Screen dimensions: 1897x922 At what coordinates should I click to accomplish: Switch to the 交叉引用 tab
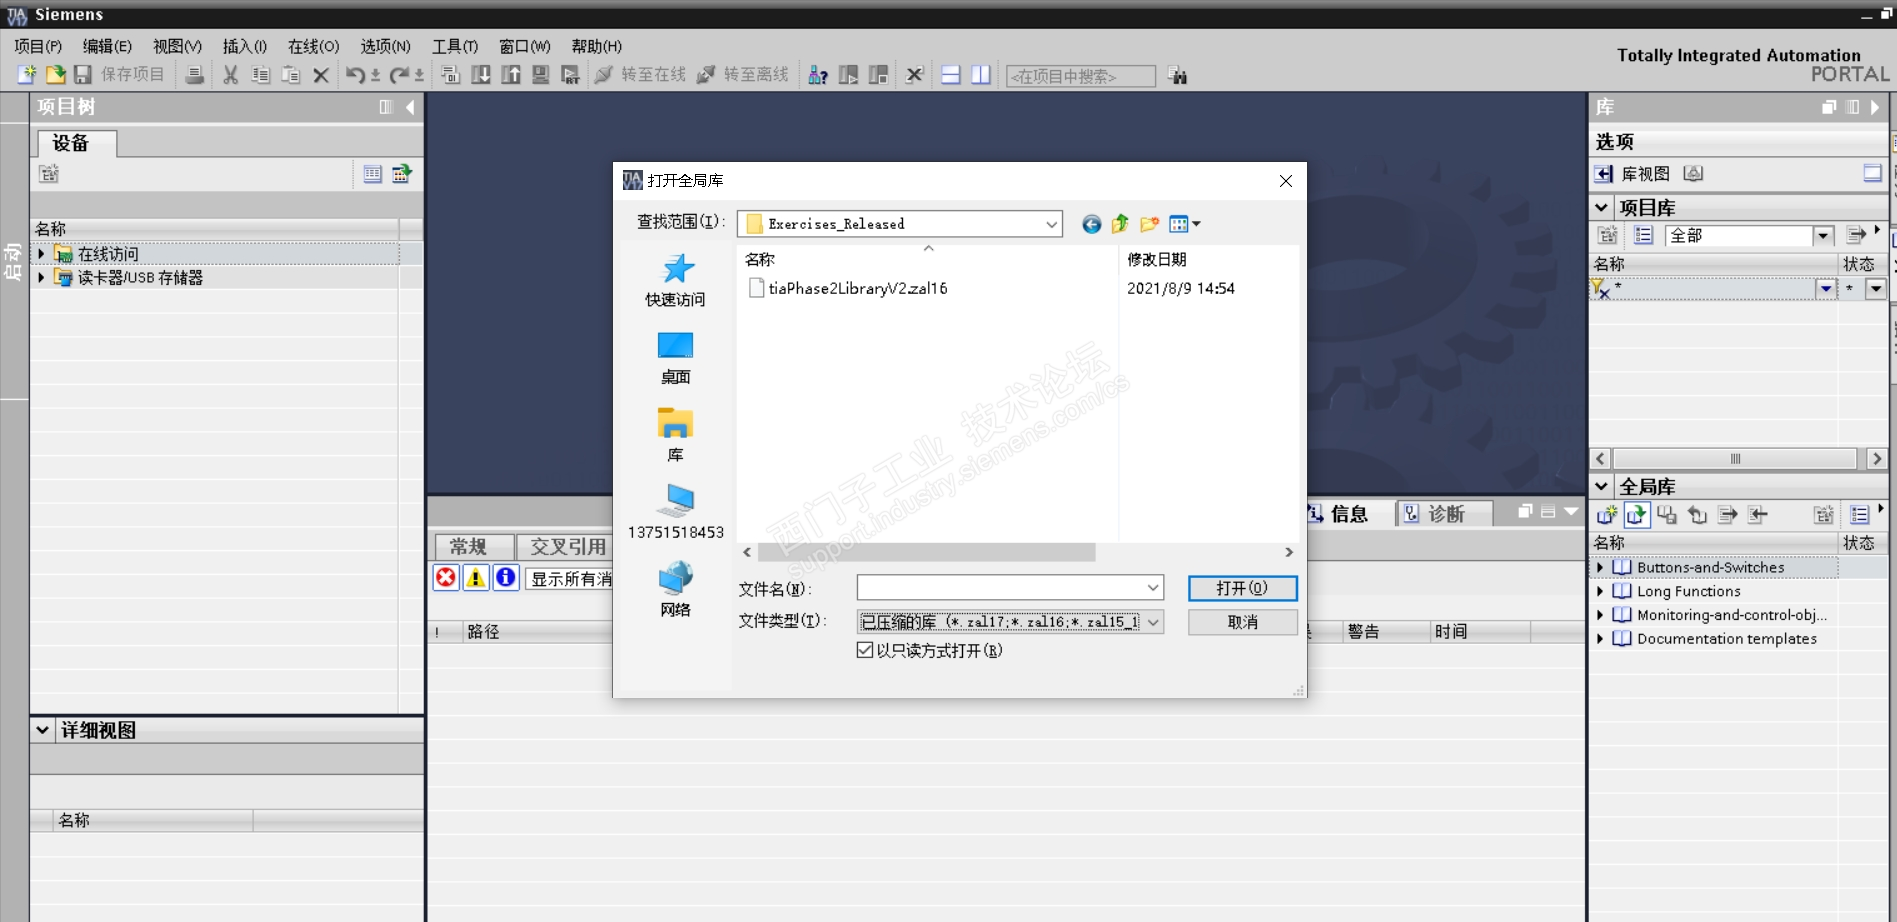(567, 546)
